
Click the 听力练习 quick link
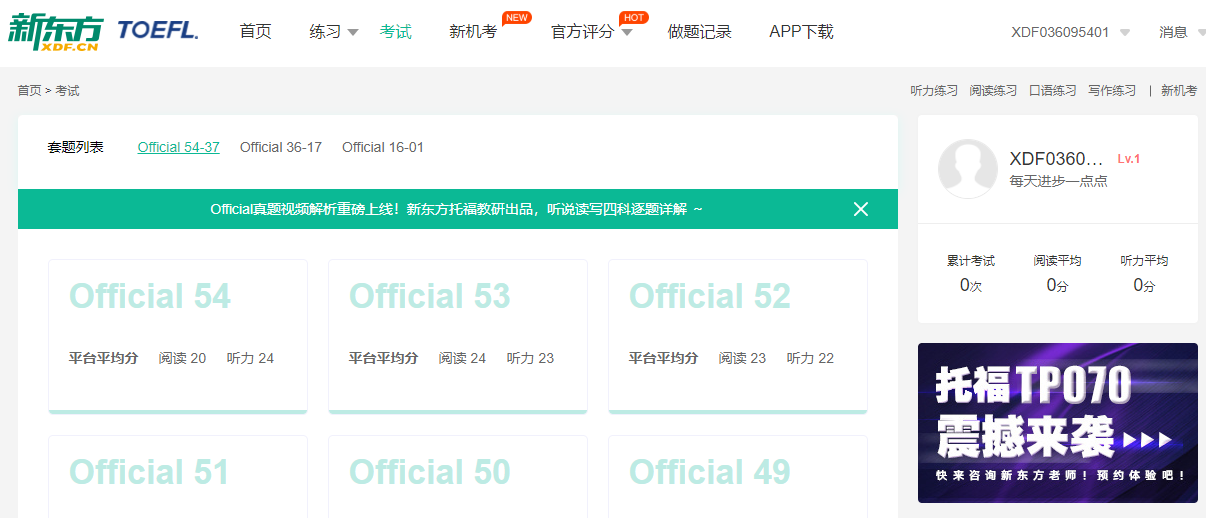(x=933, y=91)
